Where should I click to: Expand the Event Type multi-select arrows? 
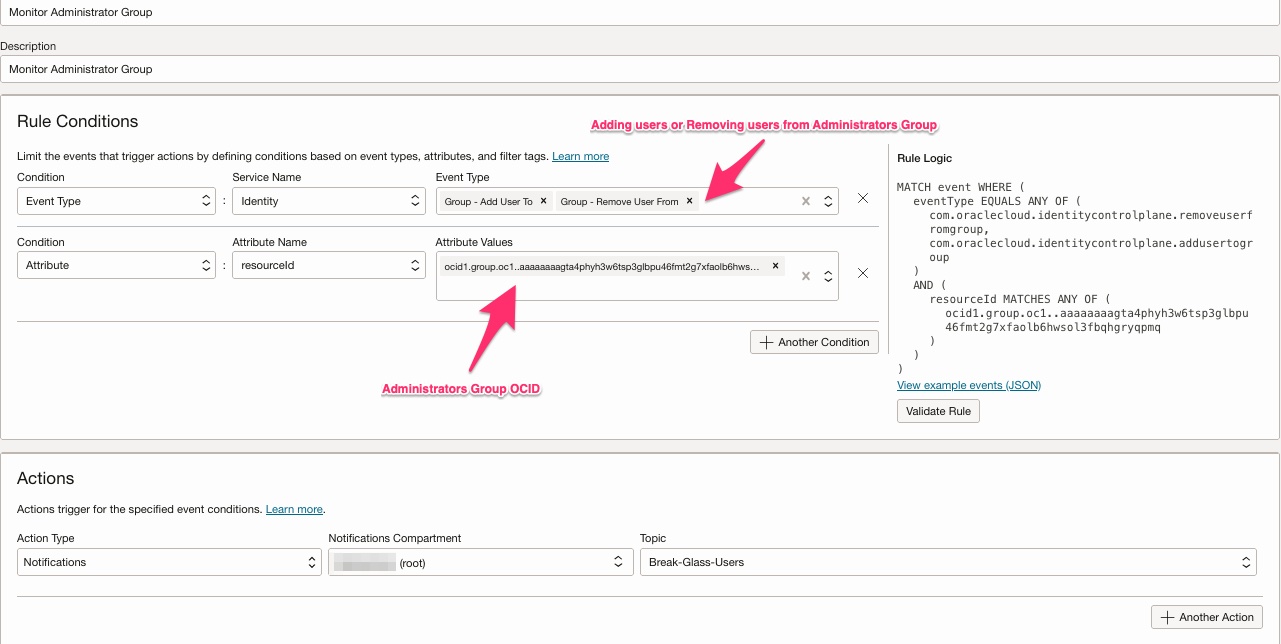(x=828, y=201)
